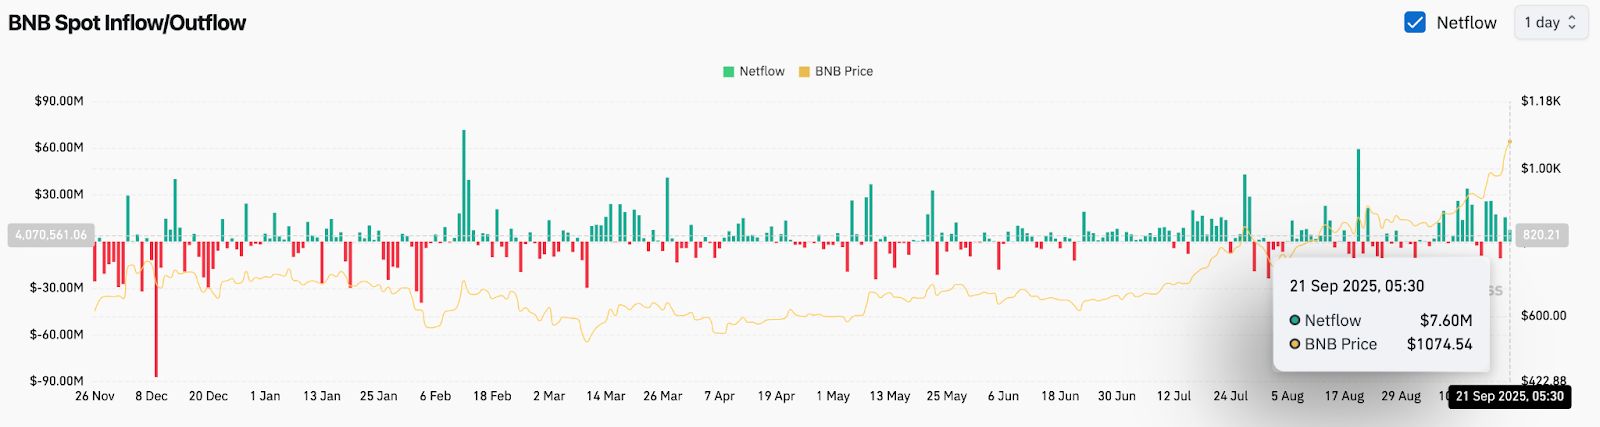The image size is (1600, 427).
Task: Click the yellow BNB Price dot in tooltip
Action: click(x=1295, y=344)
